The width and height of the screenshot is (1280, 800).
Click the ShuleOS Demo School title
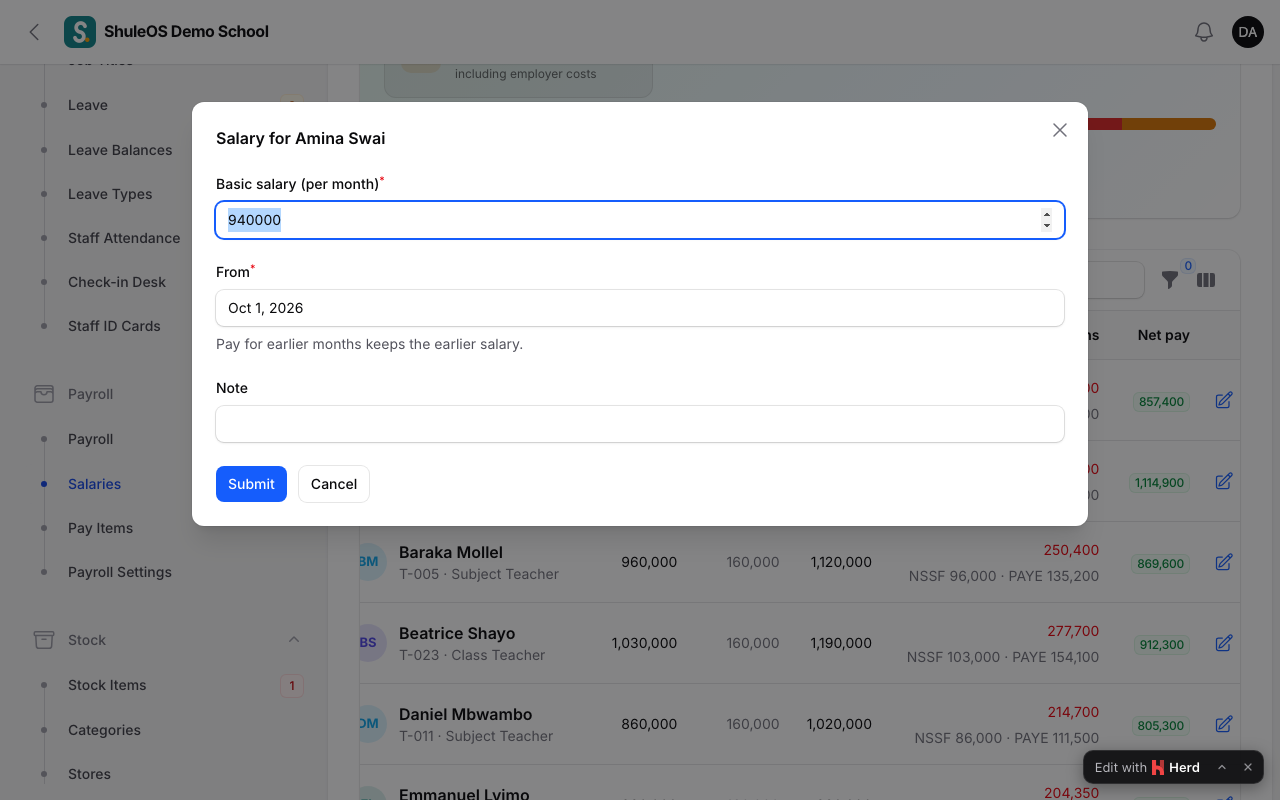coord(186,32)
